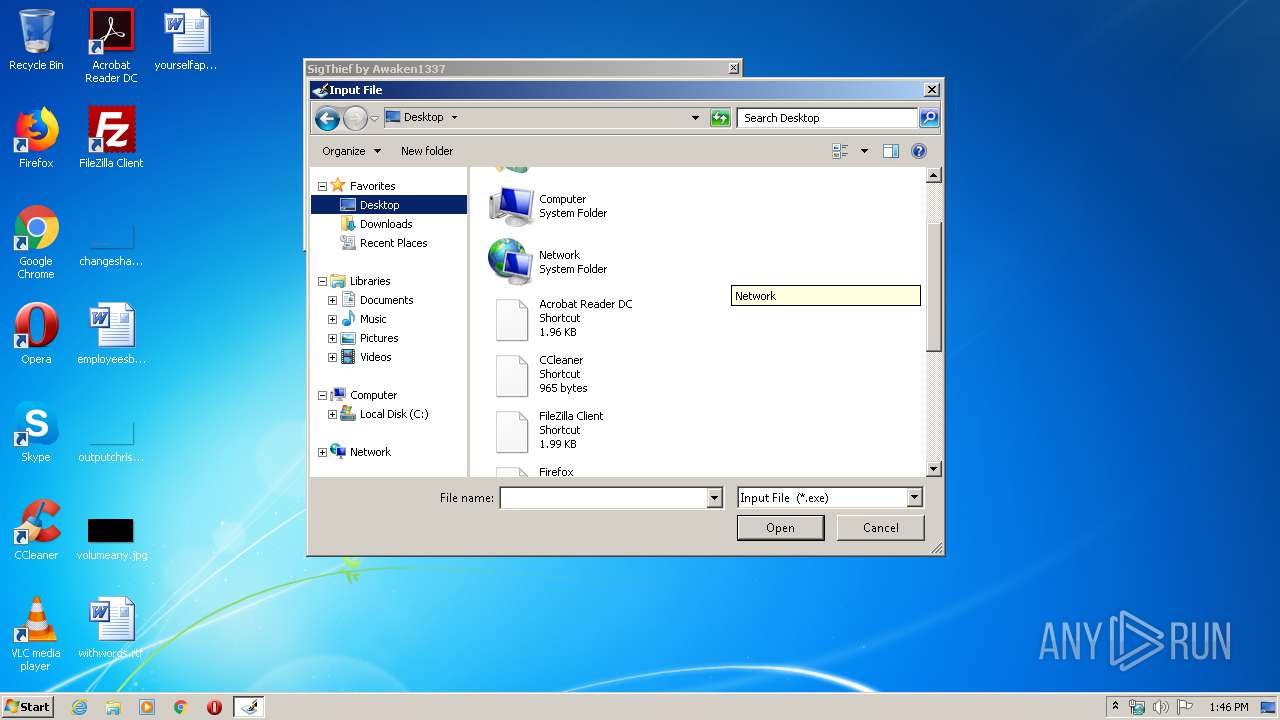This screenshot has width=1280, height=720.
Task: Expand the Music library node
Action: pyautogui.click(x=332, y=319)
